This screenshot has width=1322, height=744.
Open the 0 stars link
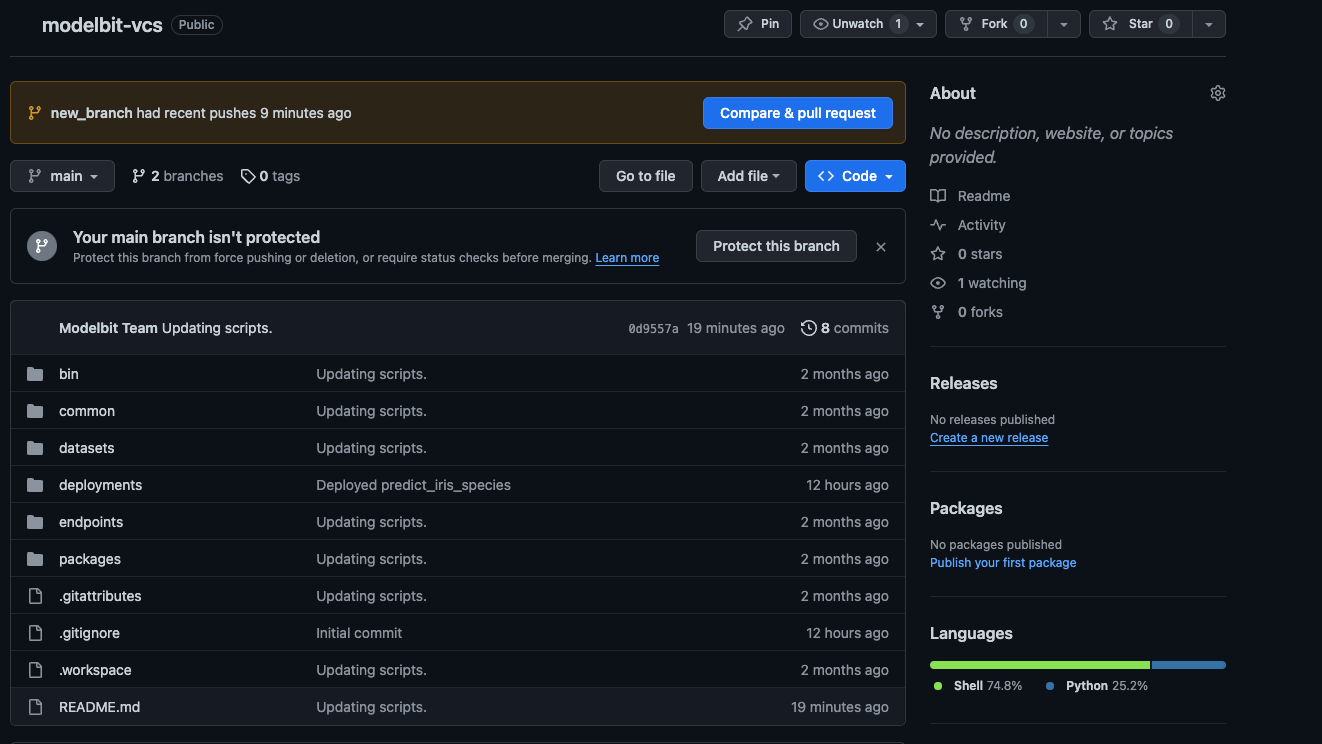[x=980, y=254]
